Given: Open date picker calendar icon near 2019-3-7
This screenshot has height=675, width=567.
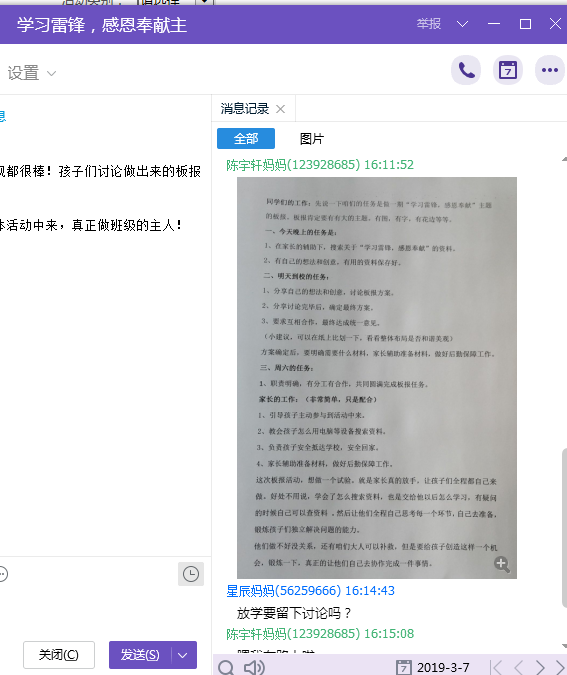Looking at the screenshot, I should tap(403, 667).
